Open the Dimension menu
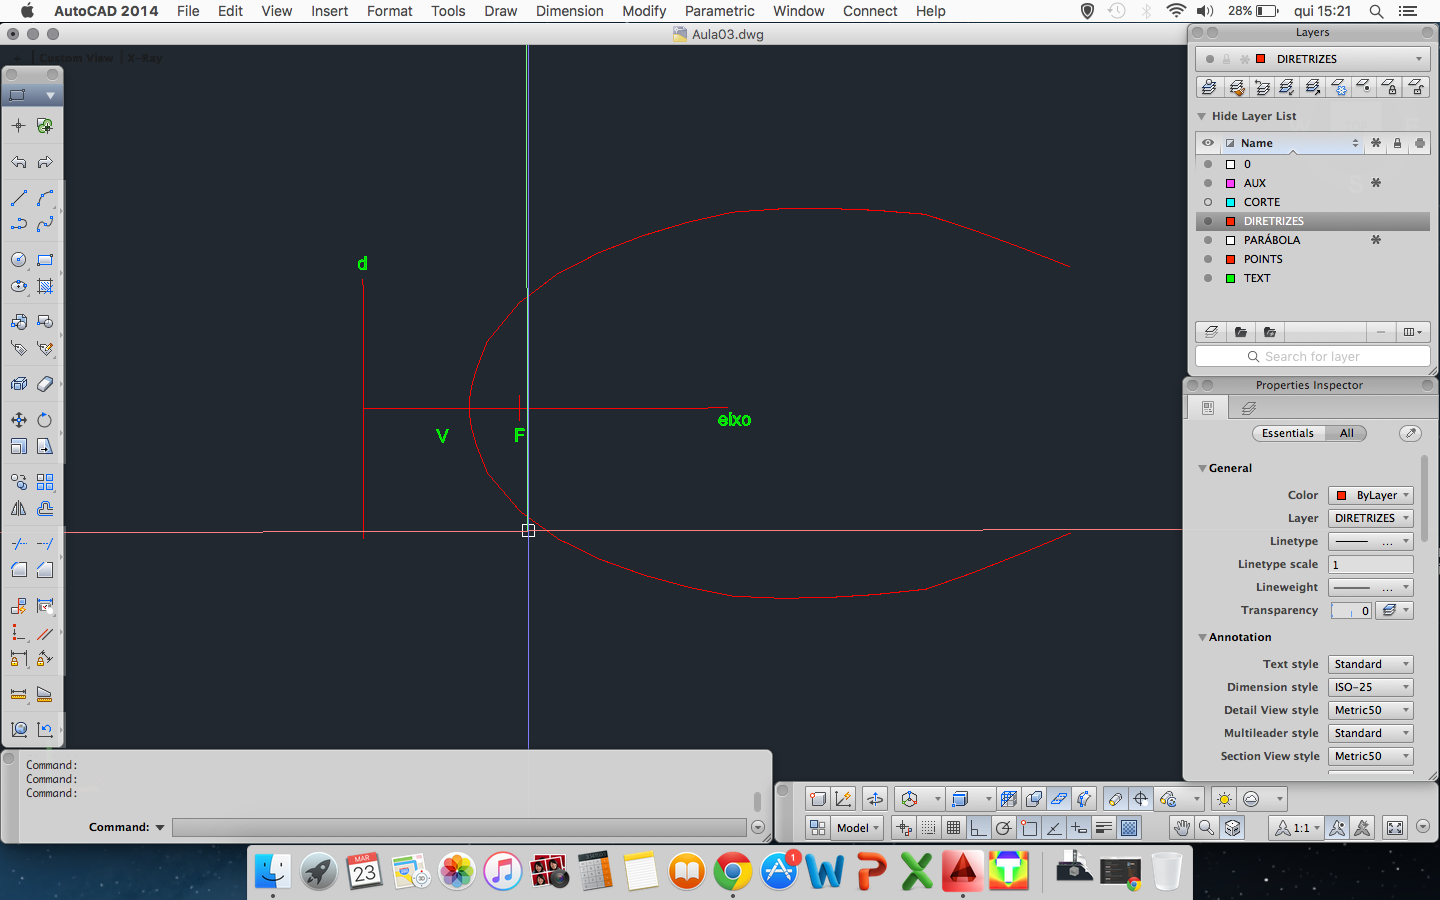This screenshot has height=900, width=1440. pyautogui.click(x=569, y=11)
